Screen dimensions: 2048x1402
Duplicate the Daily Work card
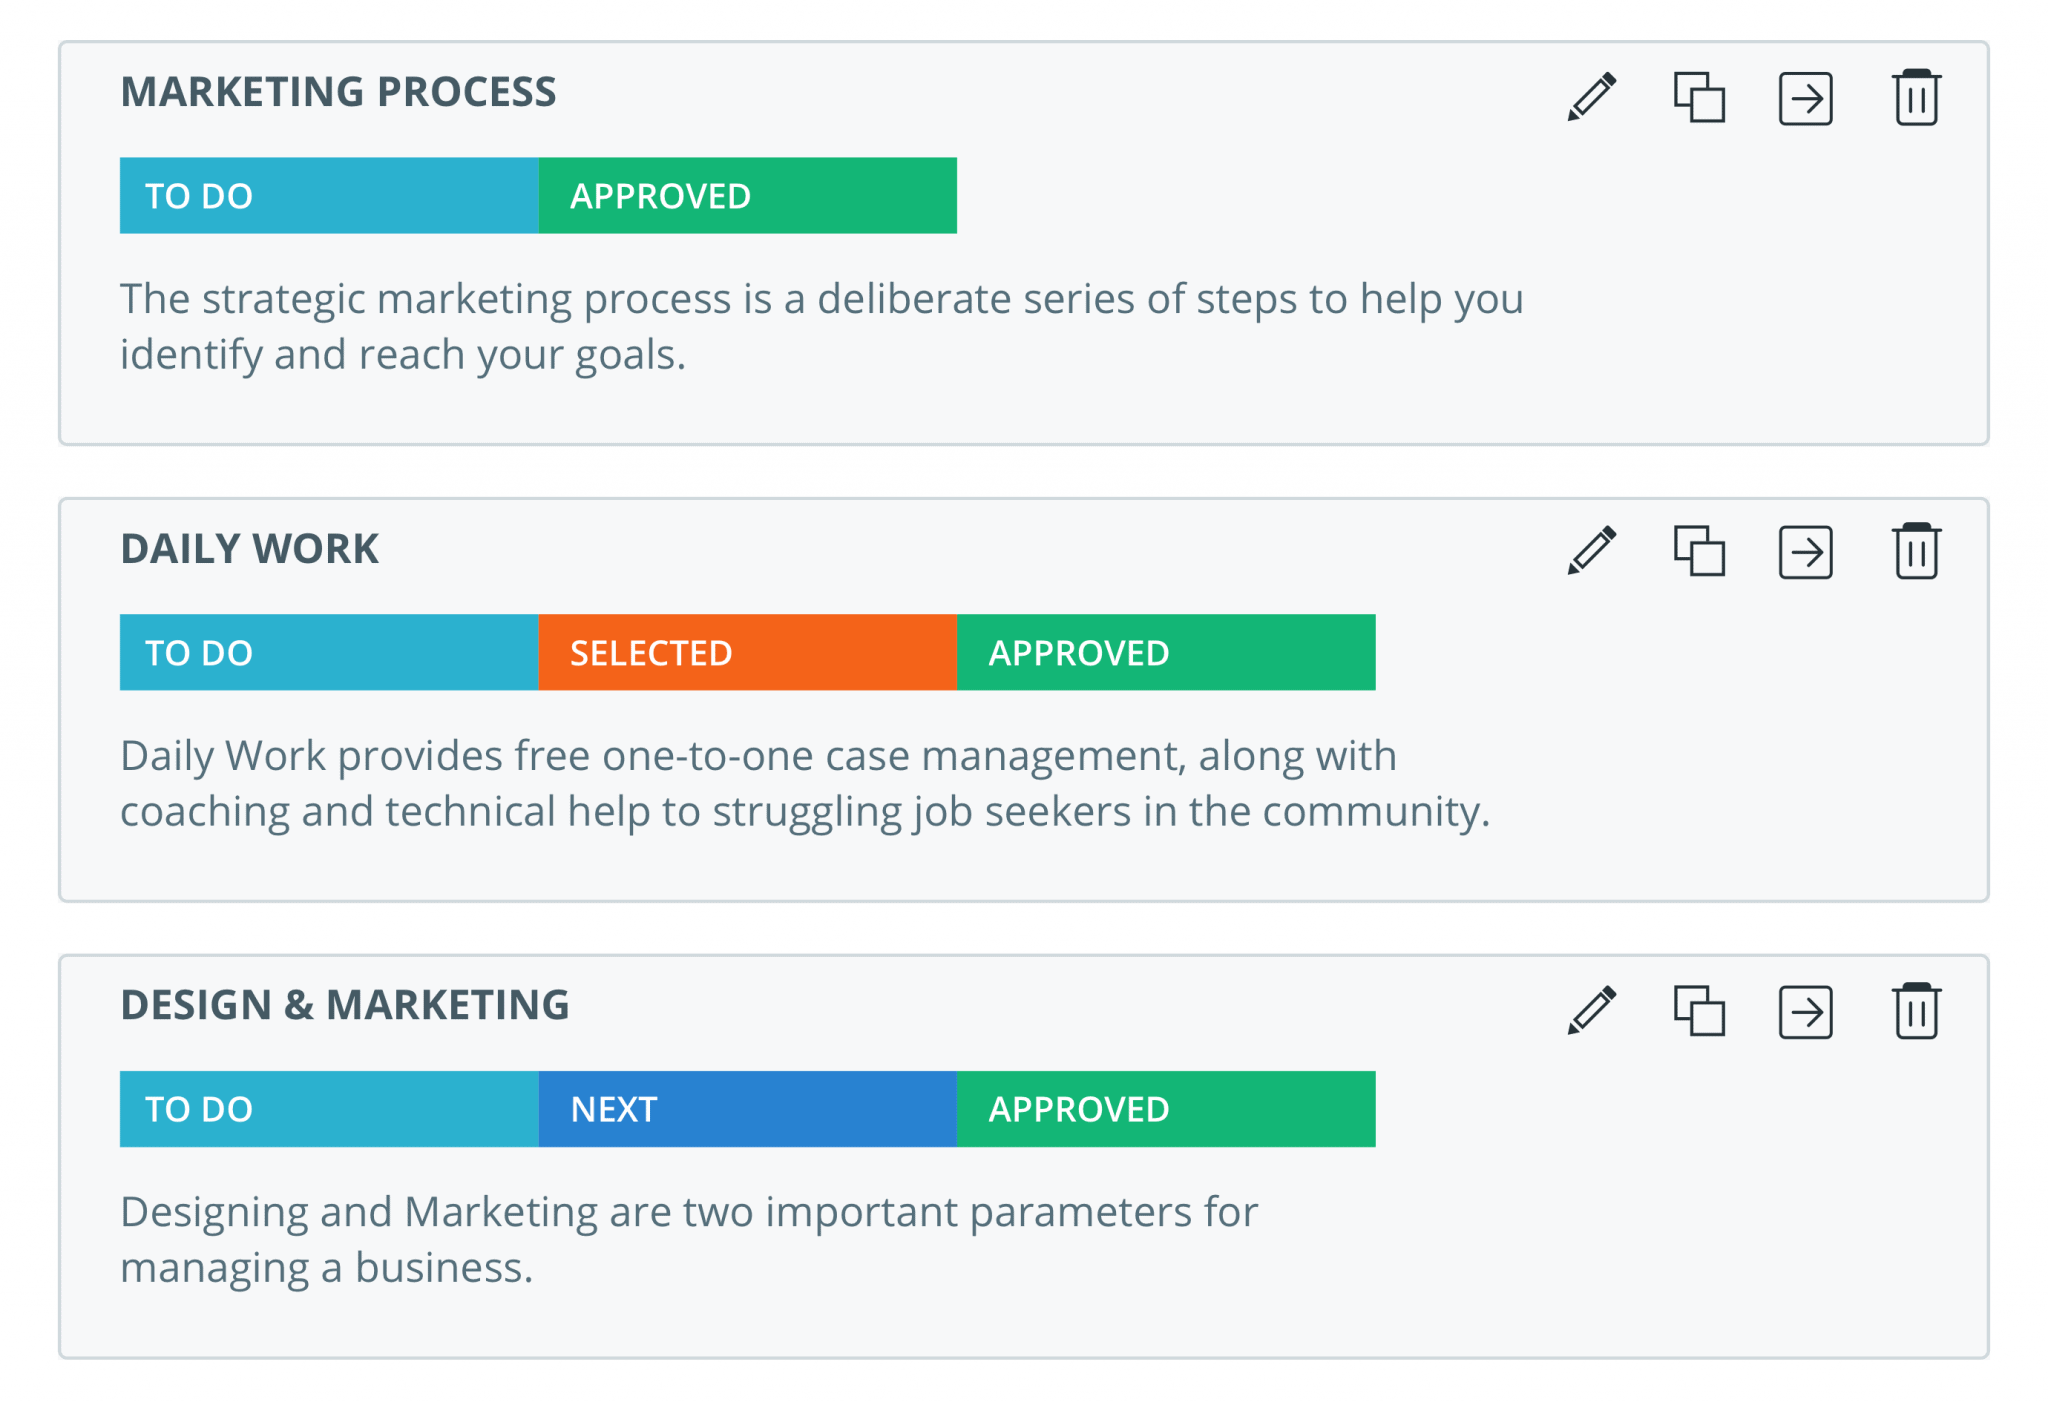coord(1700,552)
